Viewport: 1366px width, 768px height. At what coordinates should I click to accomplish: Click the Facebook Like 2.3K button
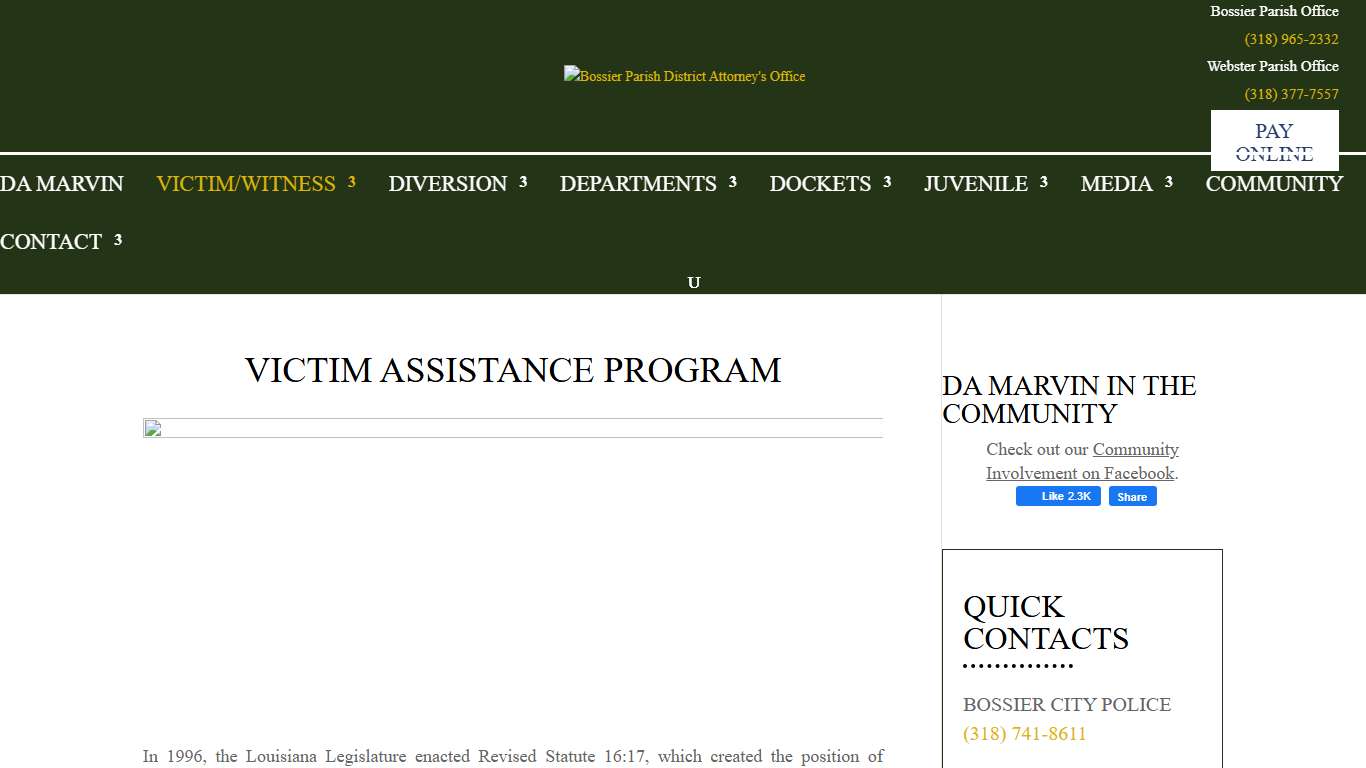point(1058,496)
